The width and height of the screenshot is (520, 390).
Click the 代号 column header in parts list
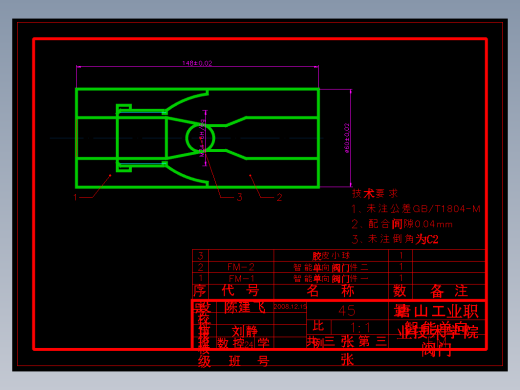pyautogui.click(x=241, y=291)
